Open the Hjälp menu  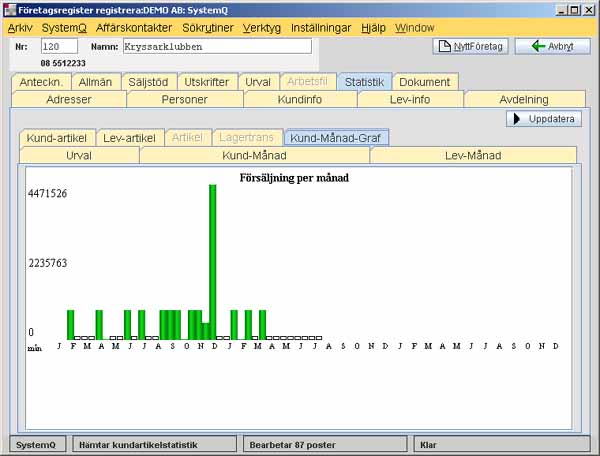(x=373, y=28)
